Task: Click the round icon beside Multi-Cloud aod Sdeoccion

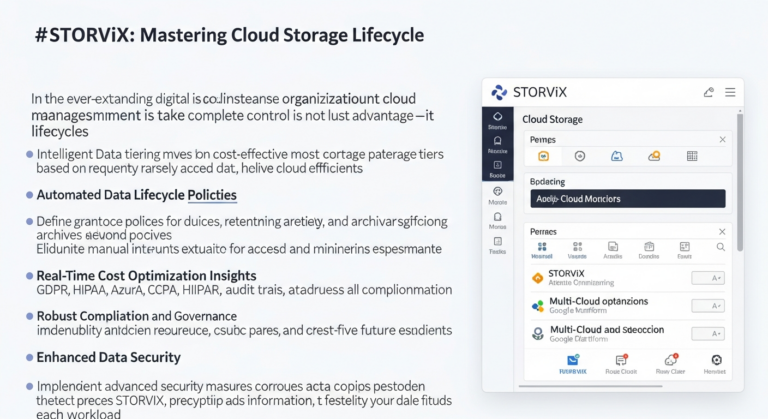Action: (538, 334)
